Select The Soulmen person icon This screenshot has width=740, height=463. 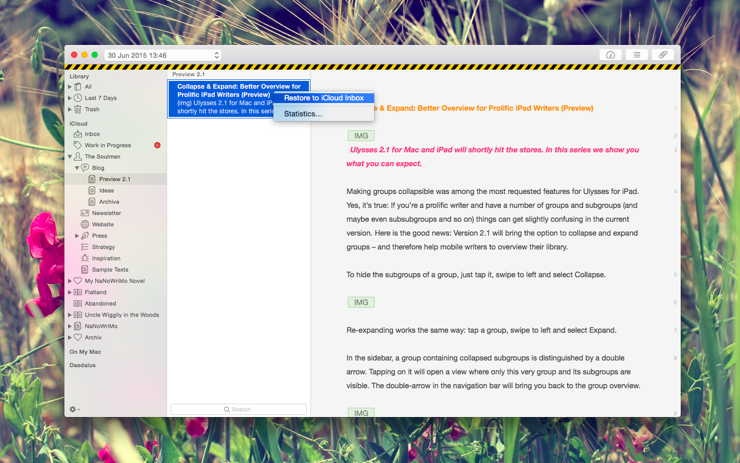[78, 156]
